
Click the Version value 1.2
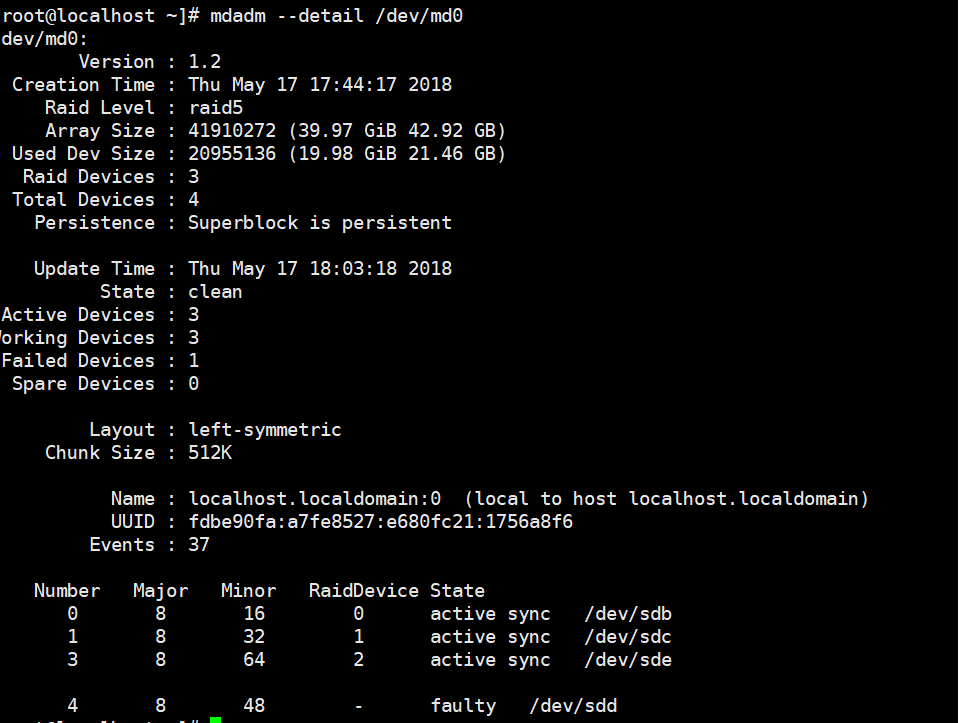205,61
